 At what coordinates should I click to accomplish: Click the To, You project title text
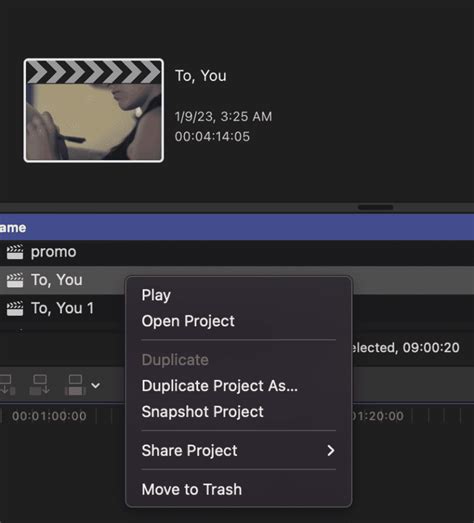201,76
